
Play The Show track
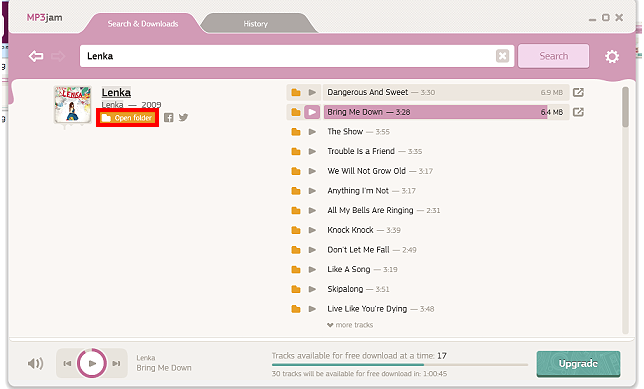coord(312,132)
